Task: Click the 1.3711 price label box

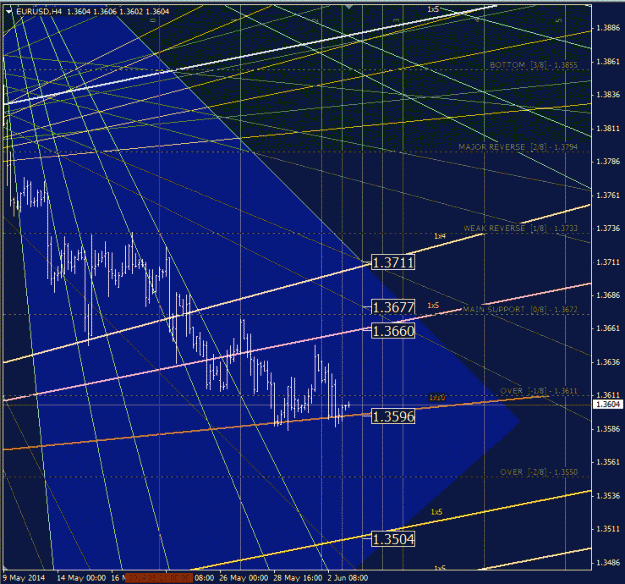Action: [x=393, y=263]
